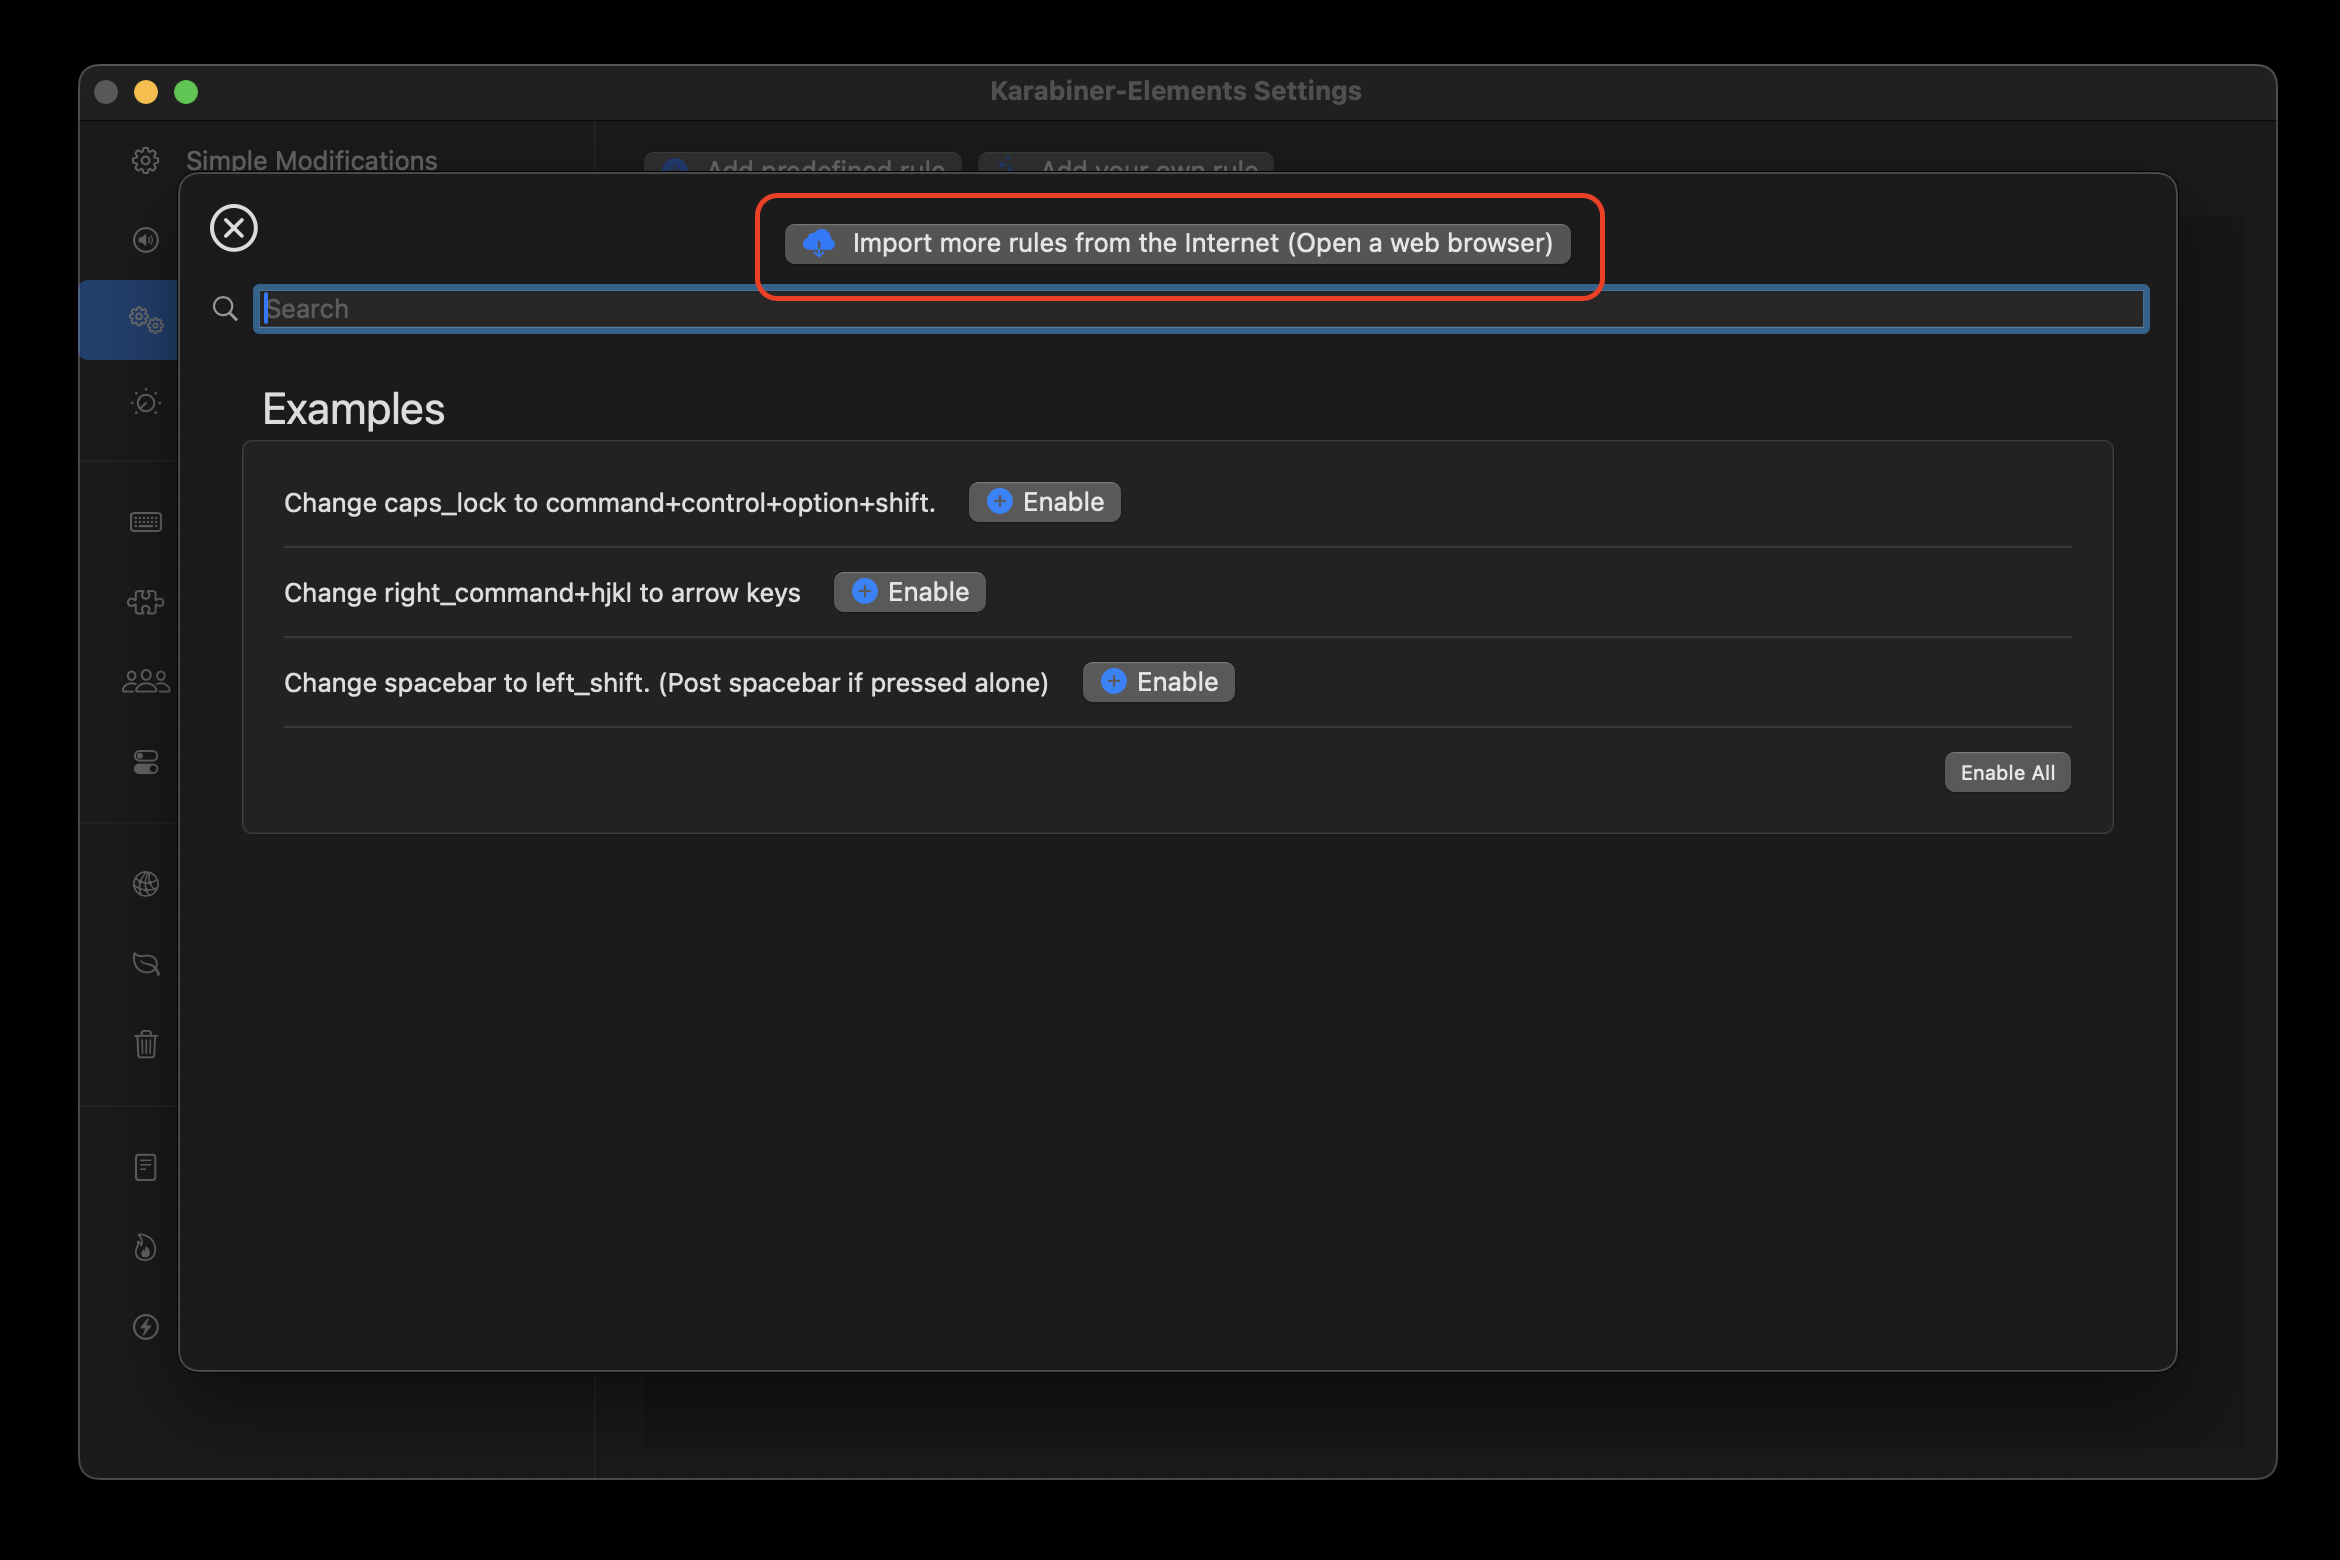Open the Update globe icon
This screenshot has width=2340, height=1560.
(146, 884)
